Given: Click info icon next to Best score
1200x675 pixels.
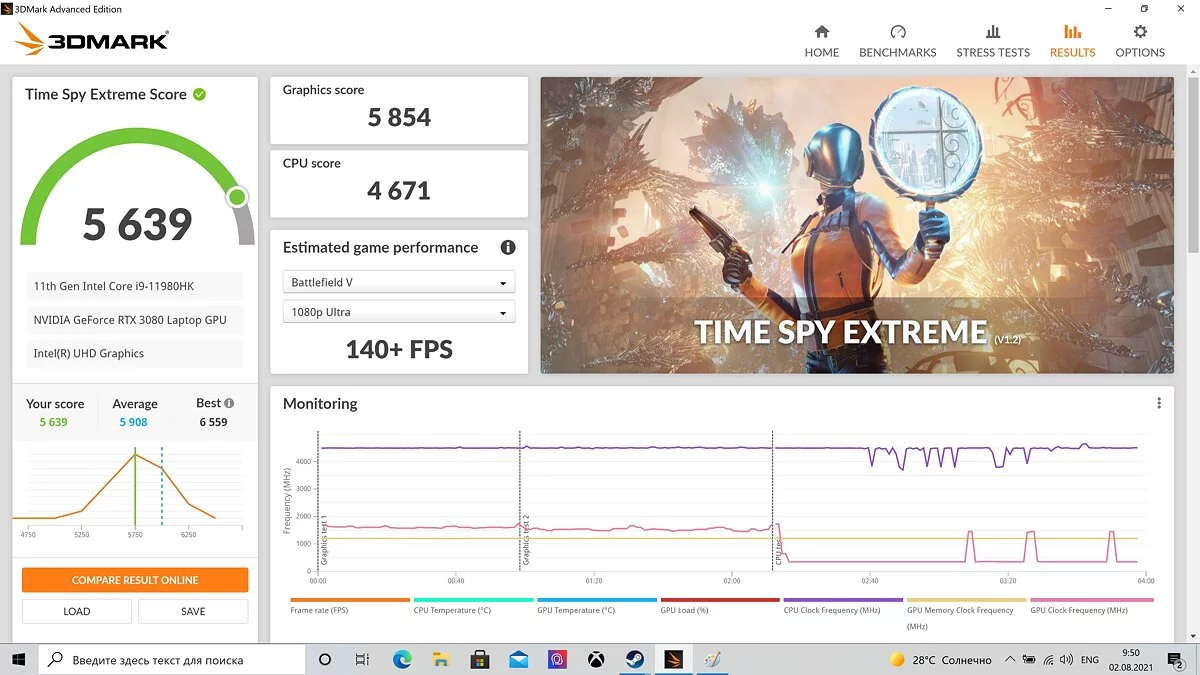Looking at the screenshot, I should click(229, 403).
